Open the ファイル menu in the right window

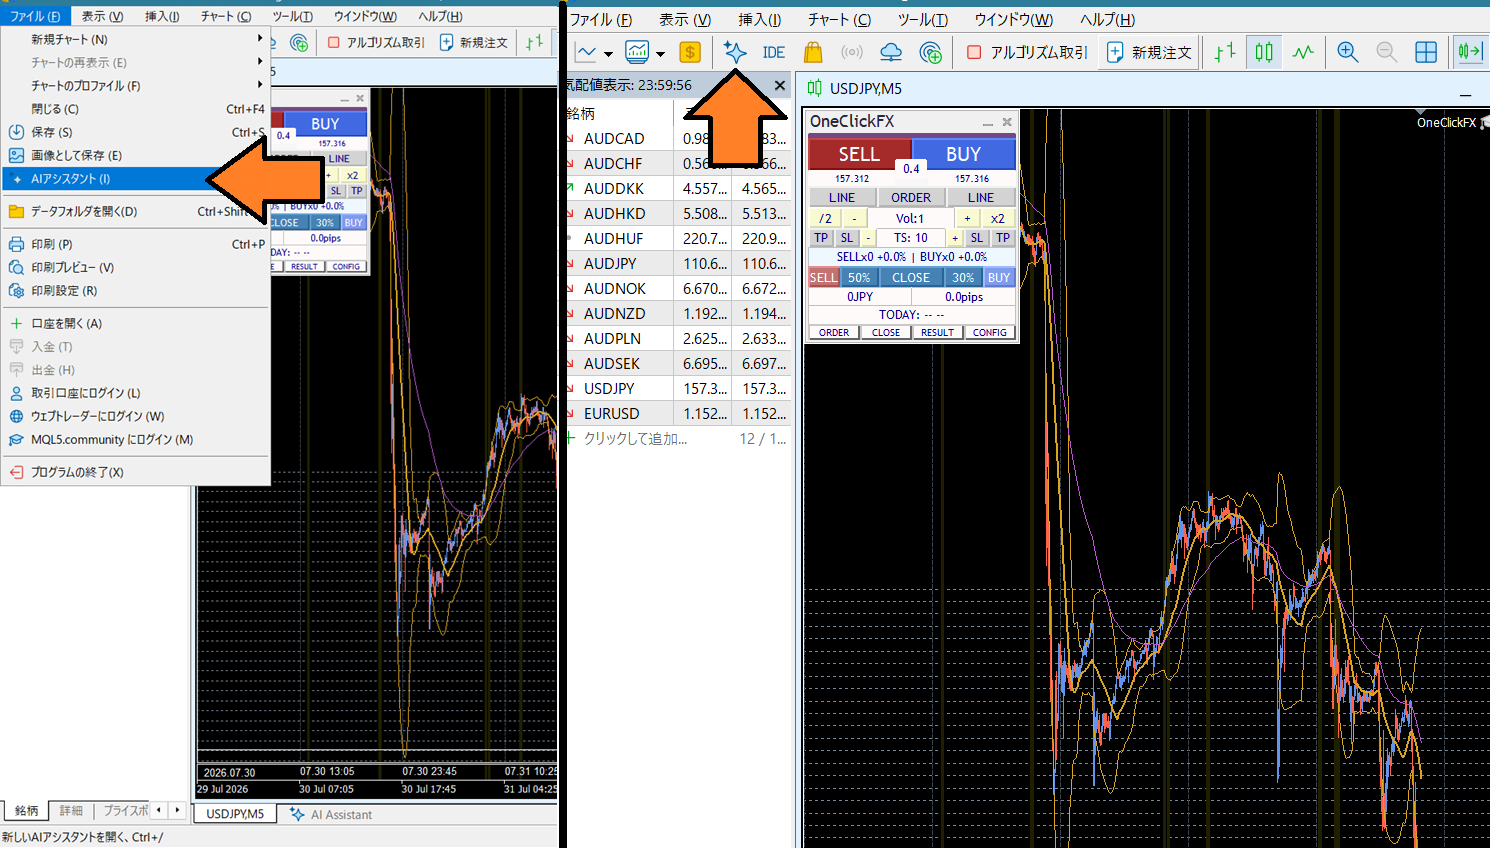pyautogui.click(x=601, y=19)
